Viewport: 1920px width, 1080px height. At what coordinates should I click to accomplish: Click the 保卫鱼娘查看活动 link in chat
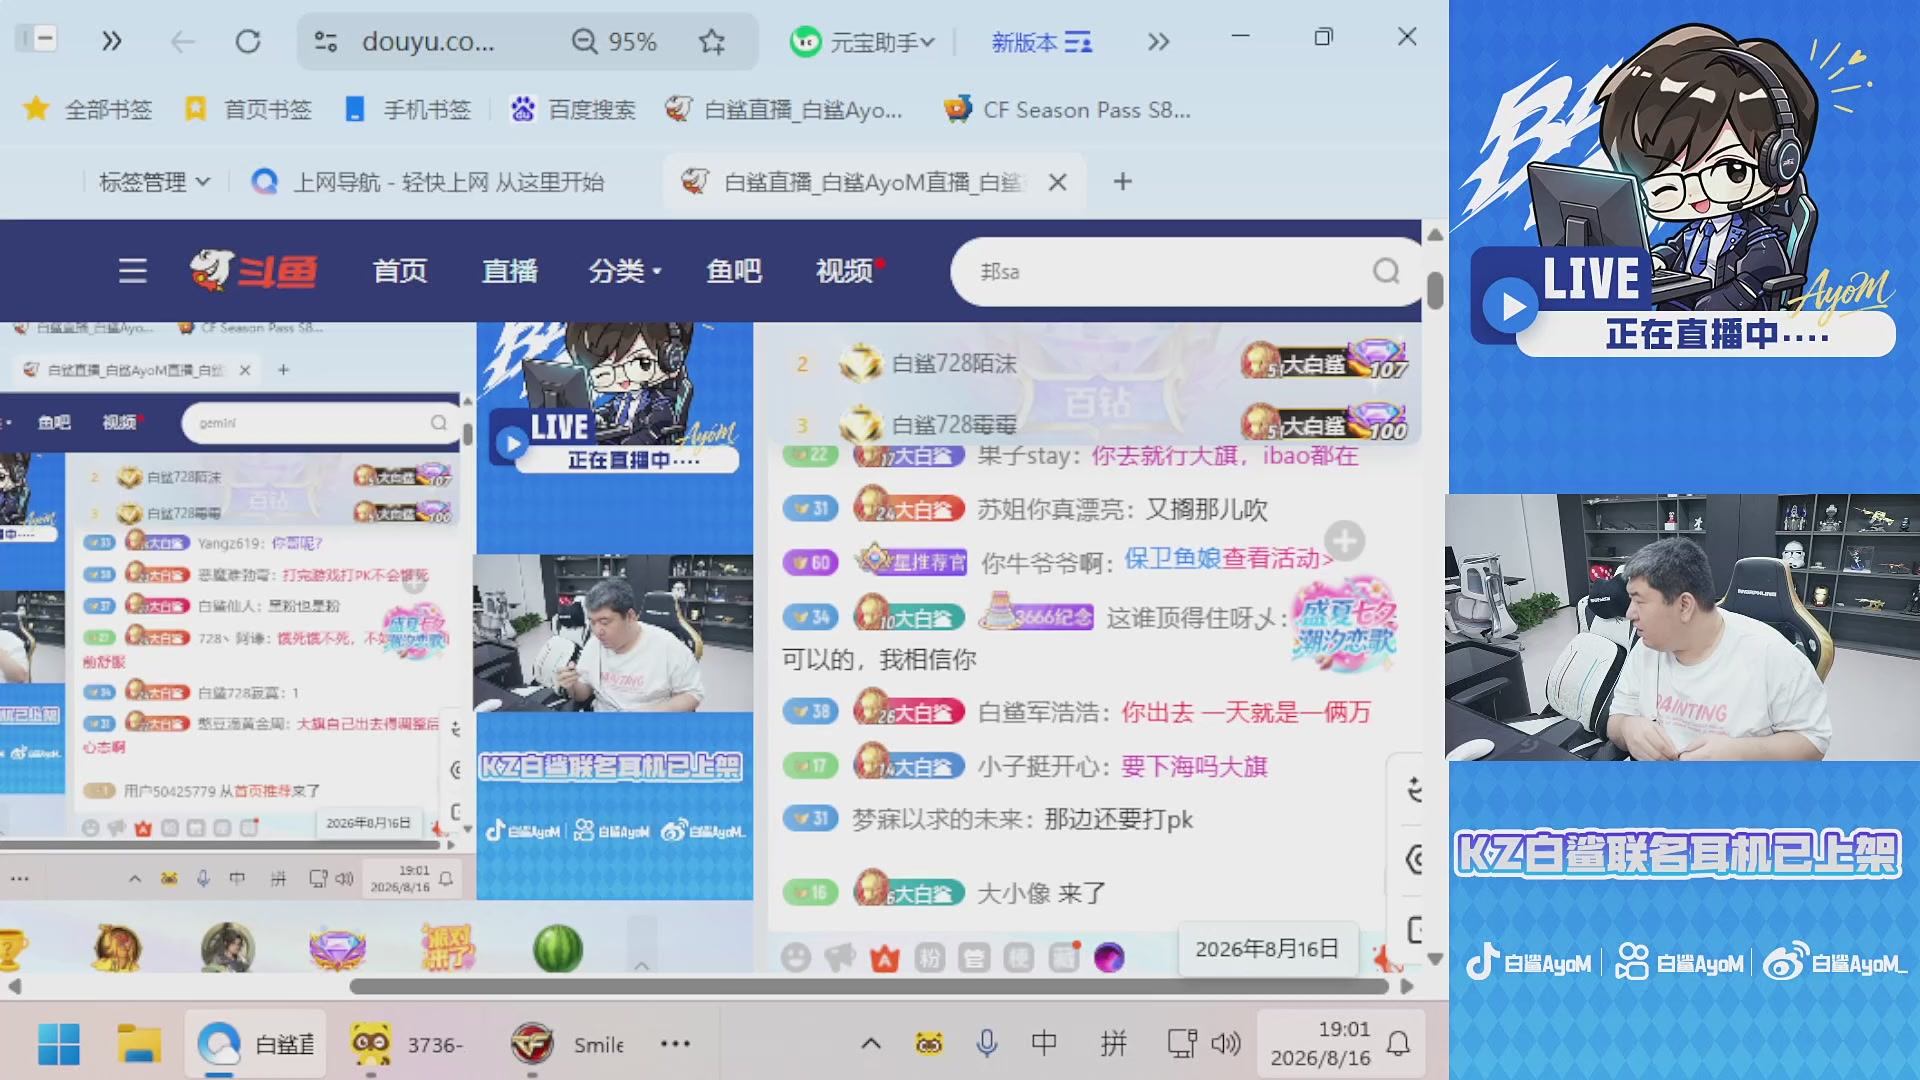point(1229,559)
